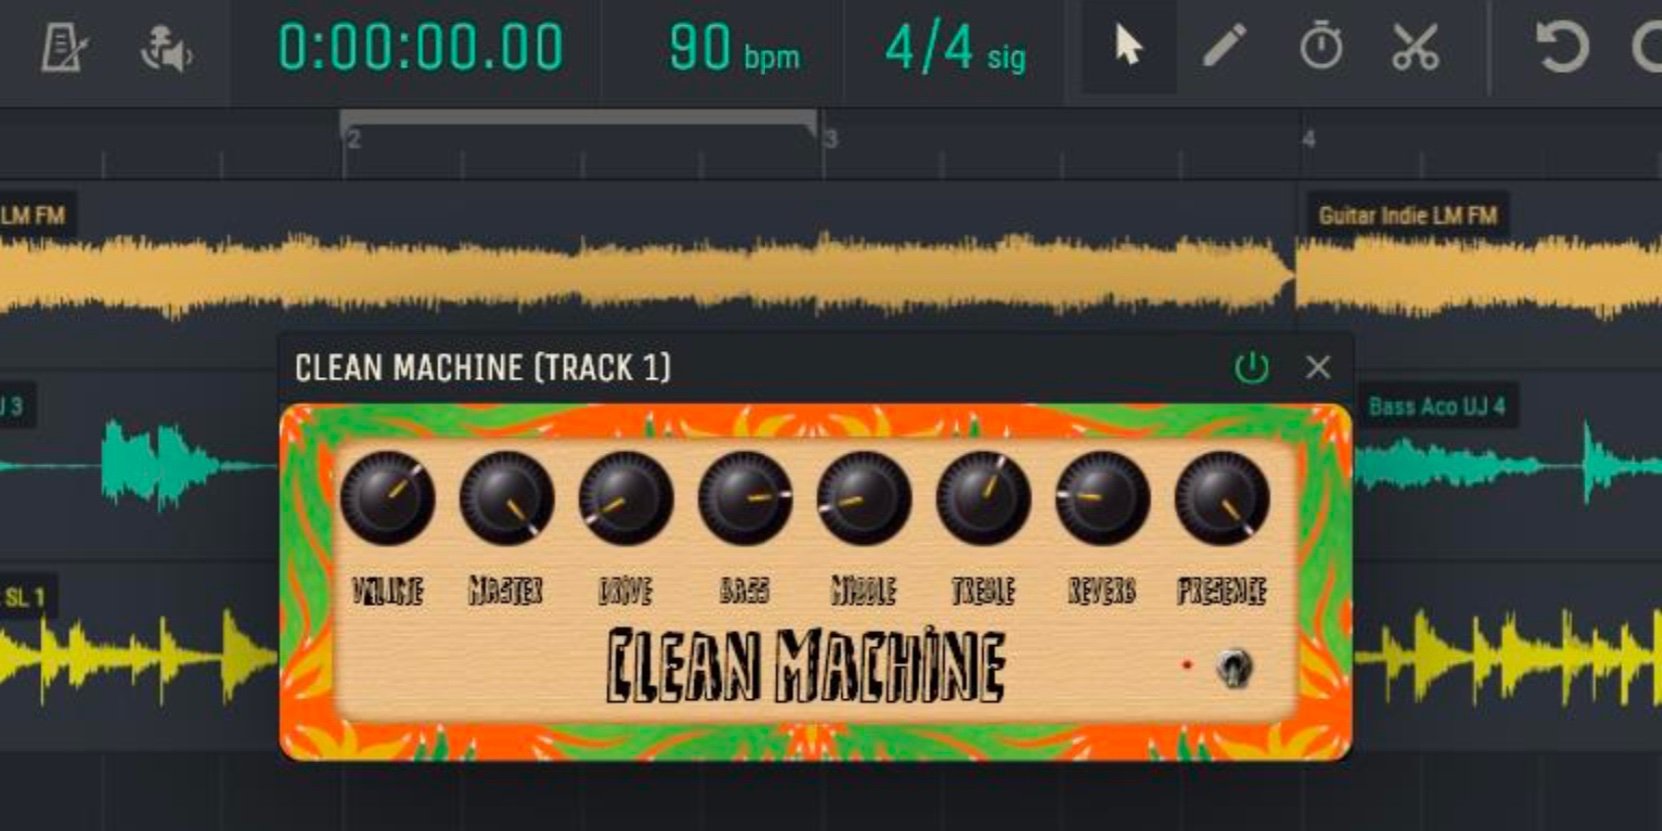
Task: Click the Drive knob
Action: 625,498
